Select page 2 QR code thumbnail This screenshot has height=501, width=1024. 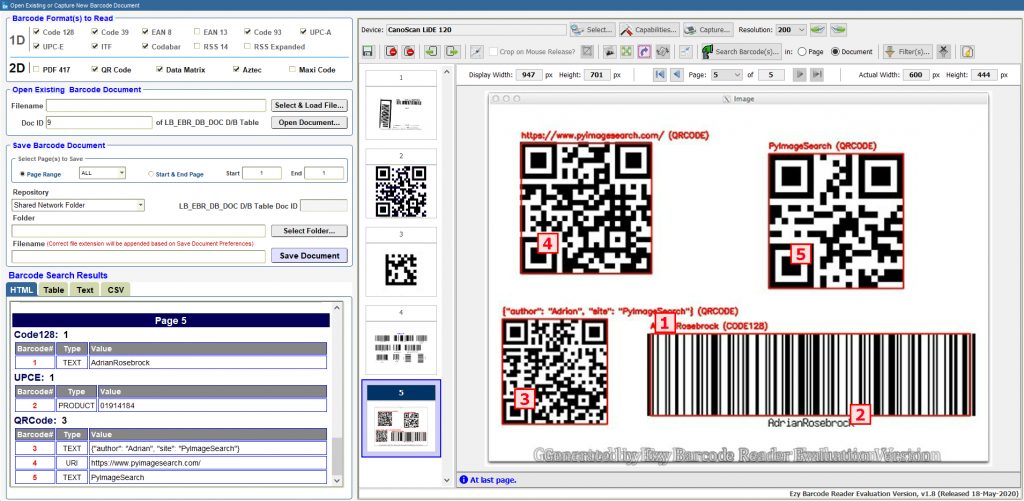coord(401,184)
